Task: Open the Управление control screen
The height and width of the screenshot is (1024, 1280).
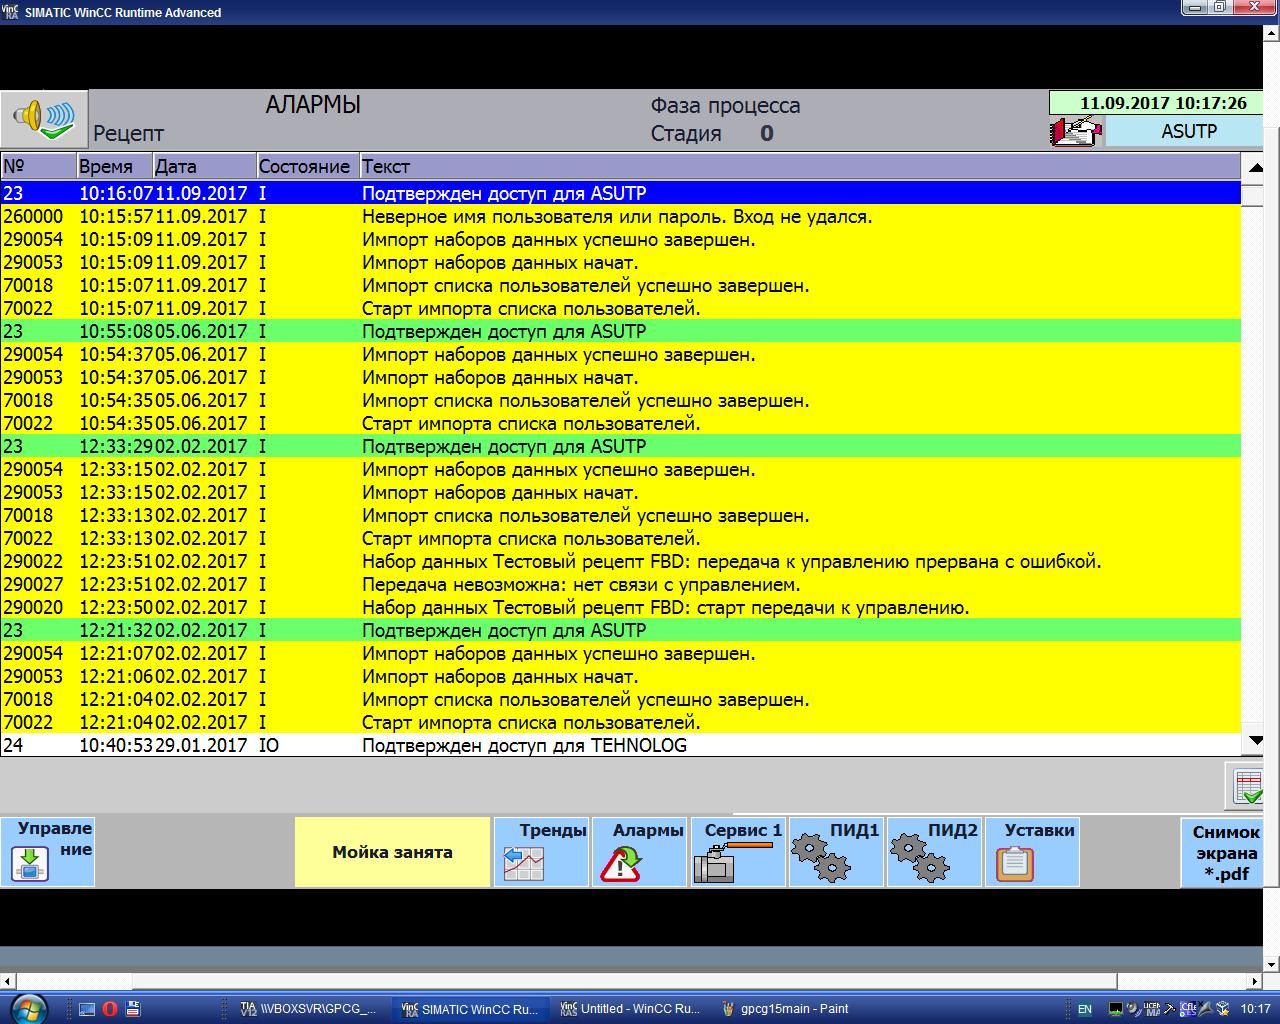Action: (x=48, y=851)
